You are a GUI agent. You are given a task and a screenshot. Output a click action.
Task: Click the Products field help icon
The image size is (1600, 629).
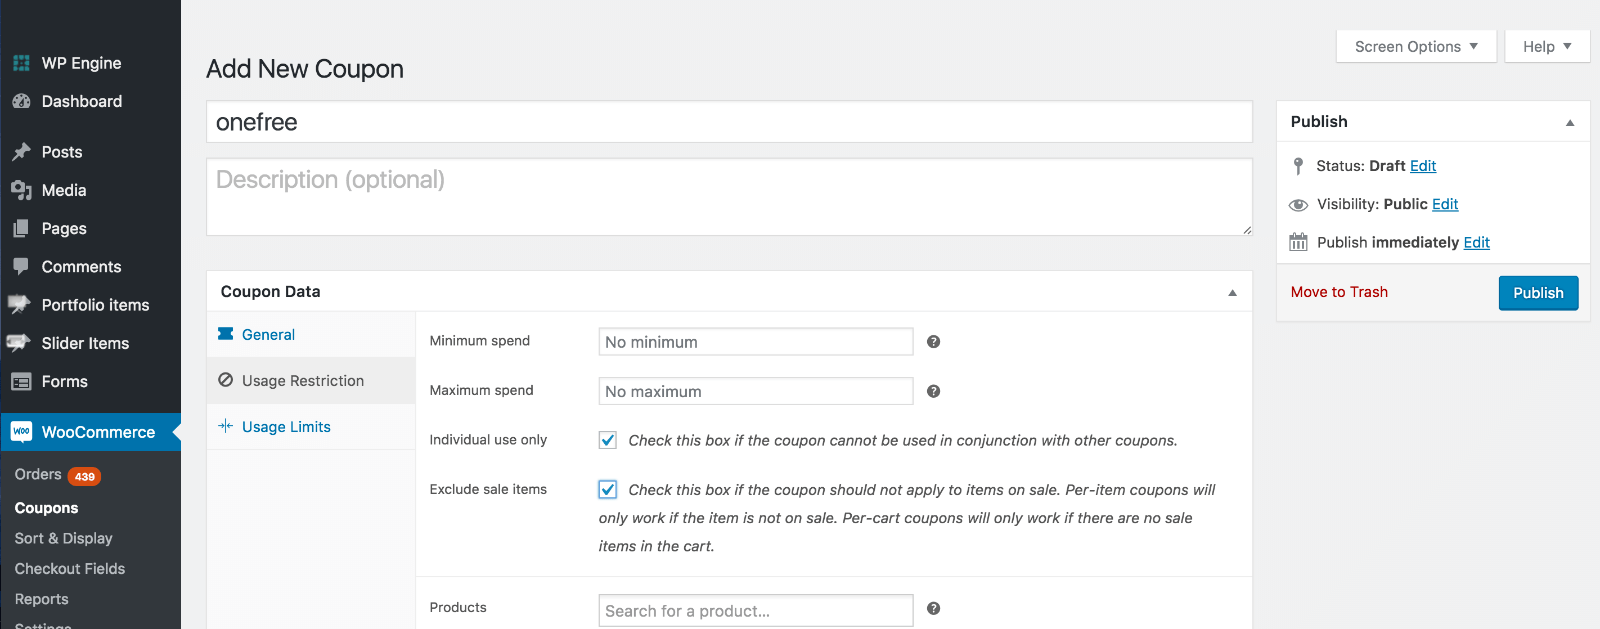933,608
